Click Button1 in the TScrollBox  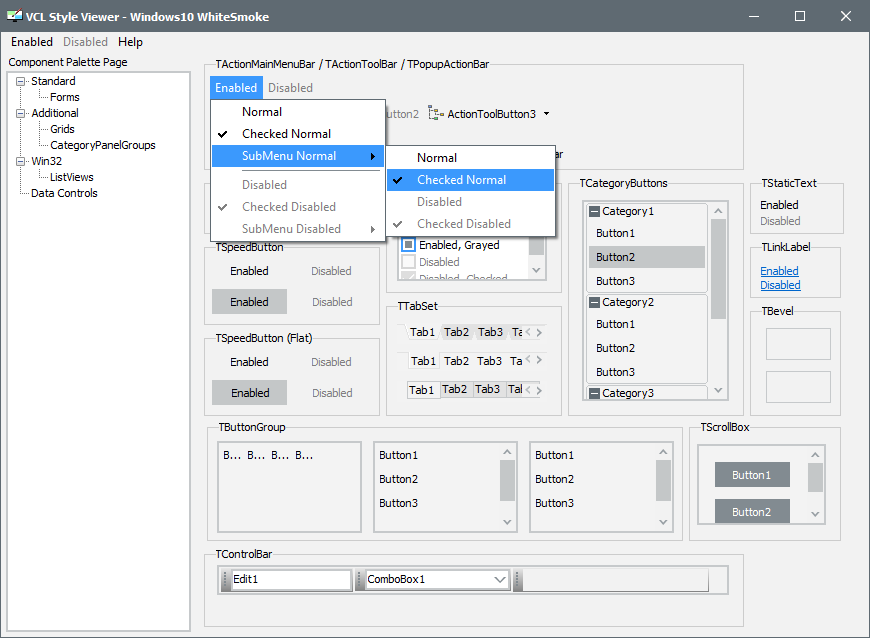point(752,475)
